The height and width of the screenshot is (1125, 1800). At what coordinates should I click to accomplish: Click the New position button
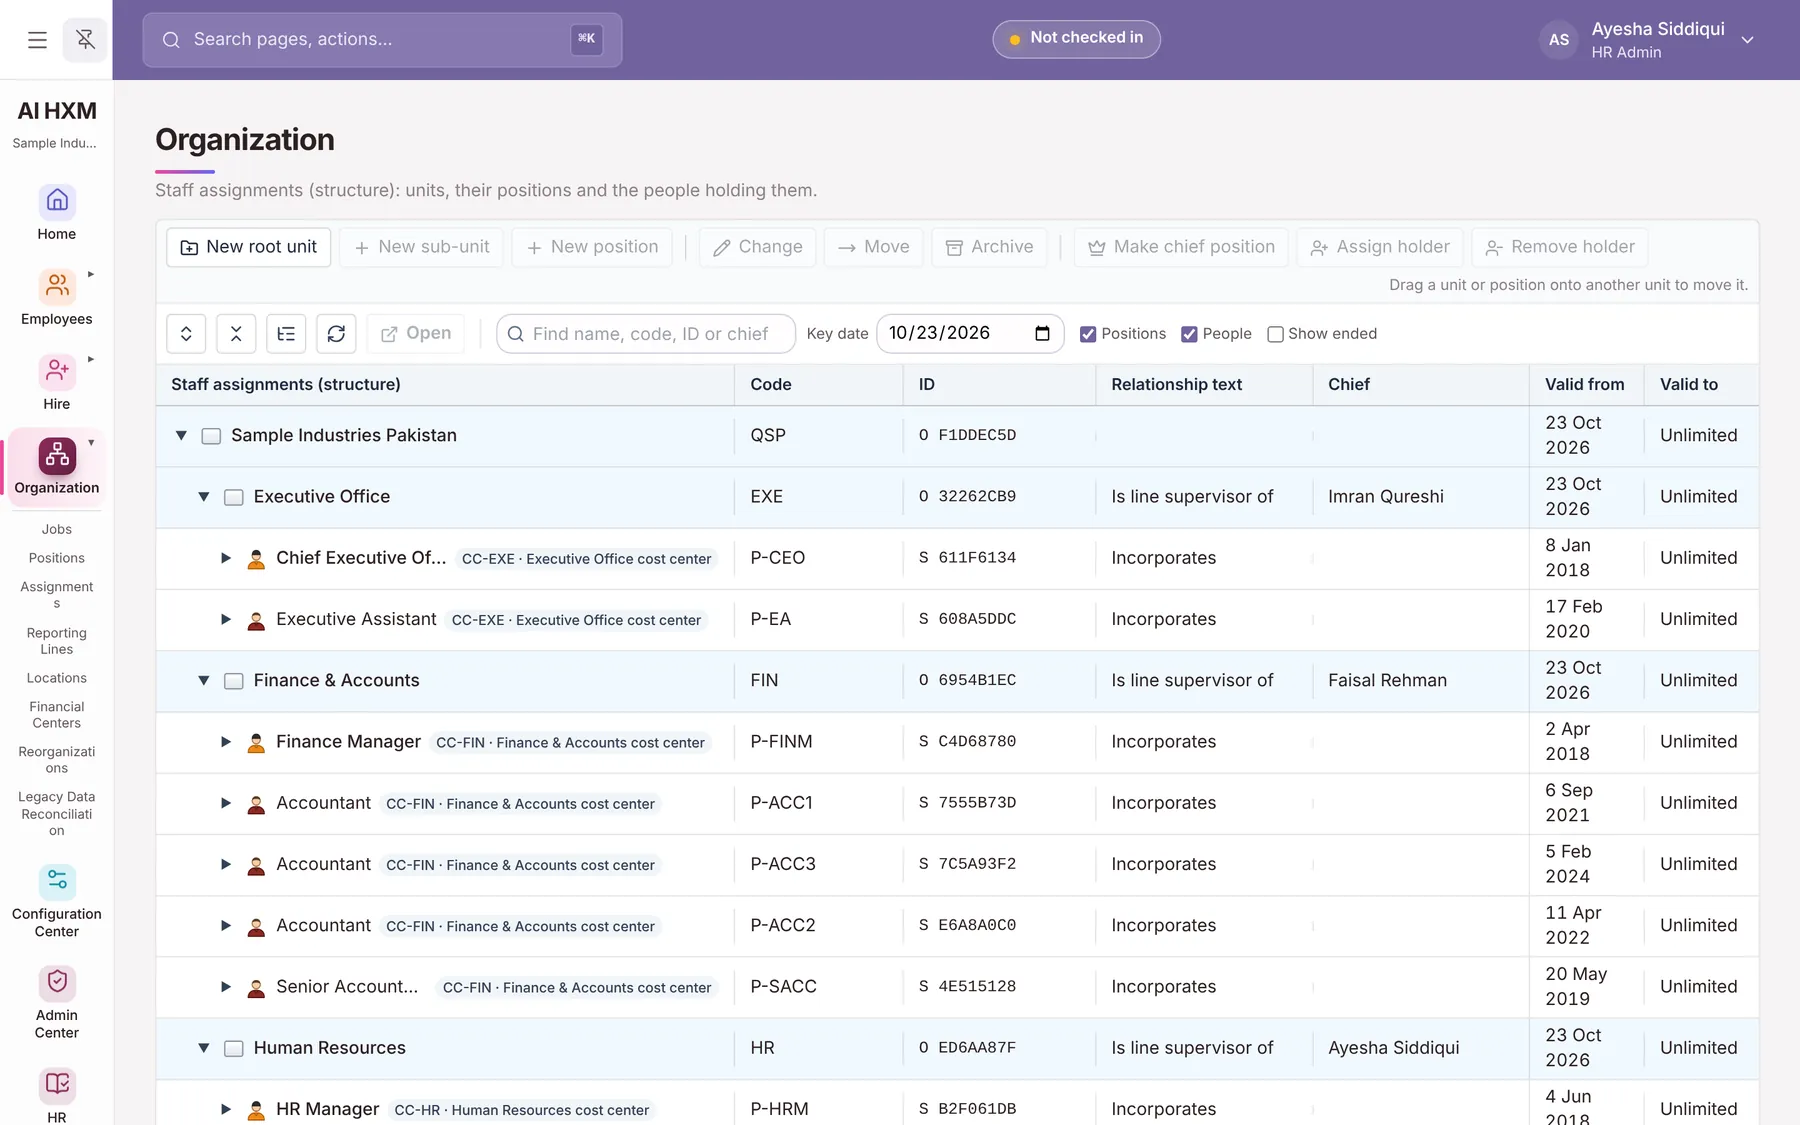click(x=592, y=247)
